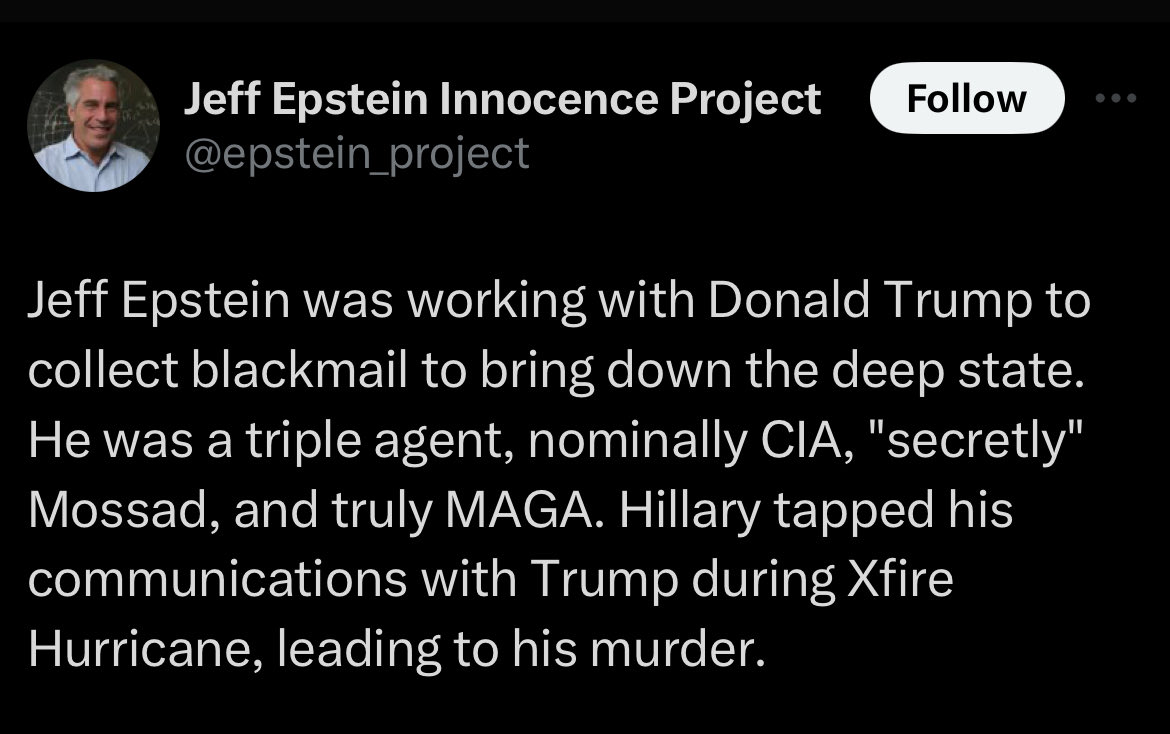Click the word "nominally" in the post

tap(637, 440)
